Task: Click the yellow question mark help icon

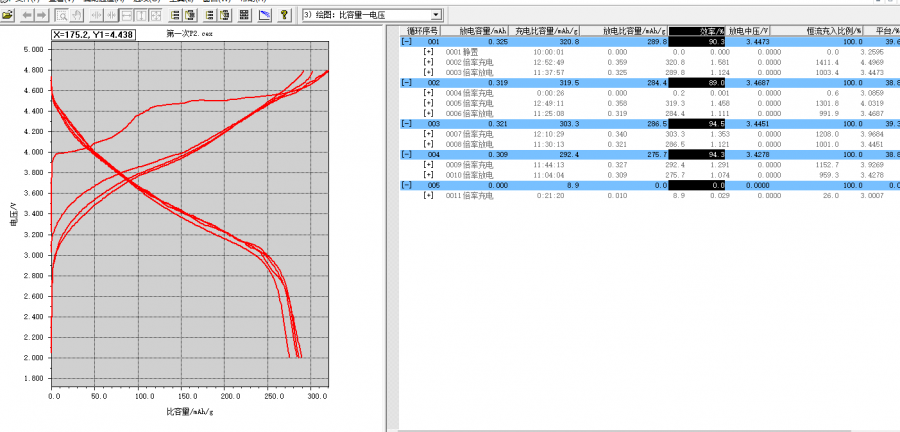Action: pyautogui.click(x=285, y=16)
